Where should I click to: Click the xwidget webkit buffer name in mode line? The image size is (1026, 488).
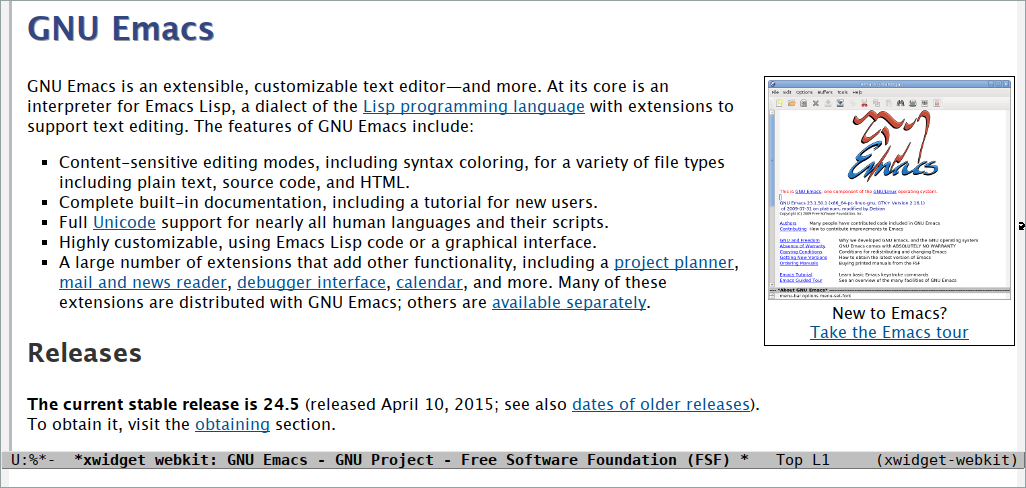point(412,461)
